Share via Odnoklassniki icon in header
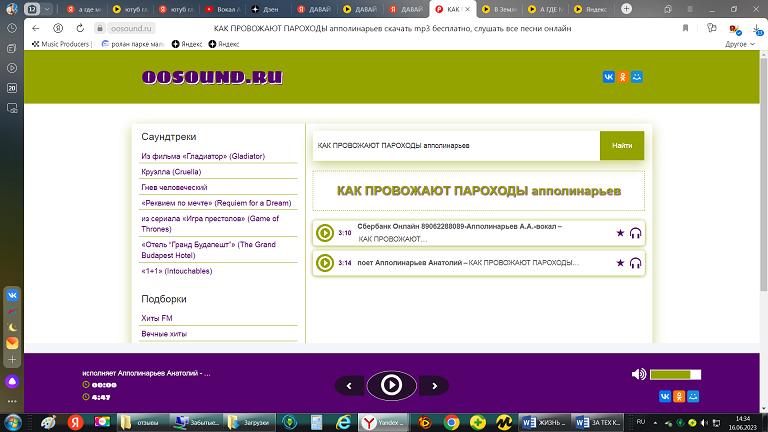 (x=623, y=77)
